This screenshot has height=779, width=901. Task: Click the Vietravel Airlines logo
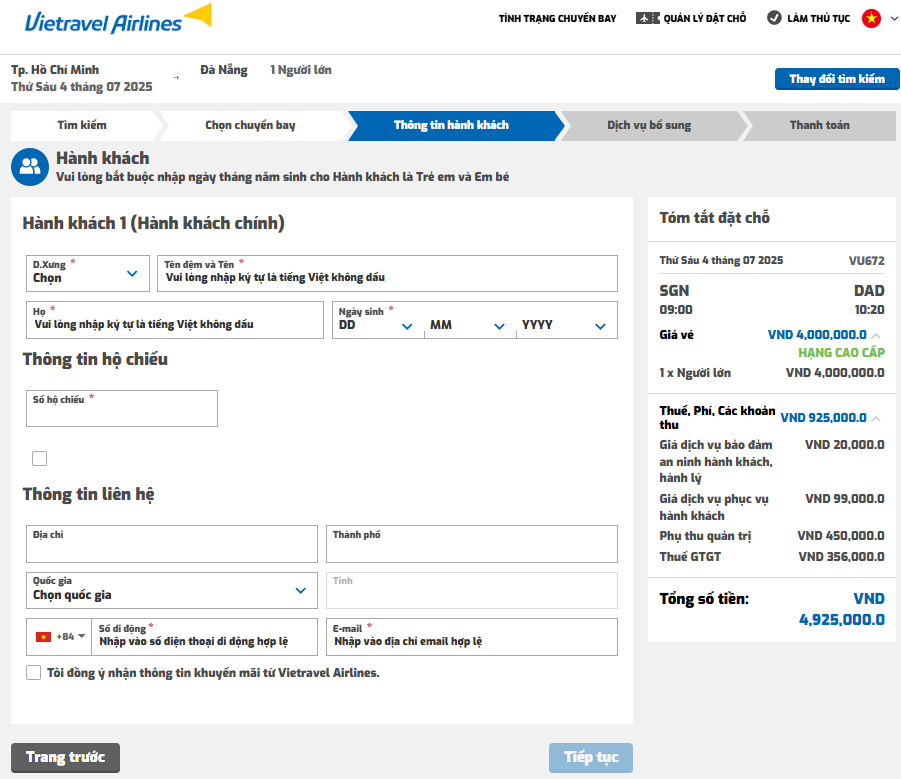click(x=118, y=20)
